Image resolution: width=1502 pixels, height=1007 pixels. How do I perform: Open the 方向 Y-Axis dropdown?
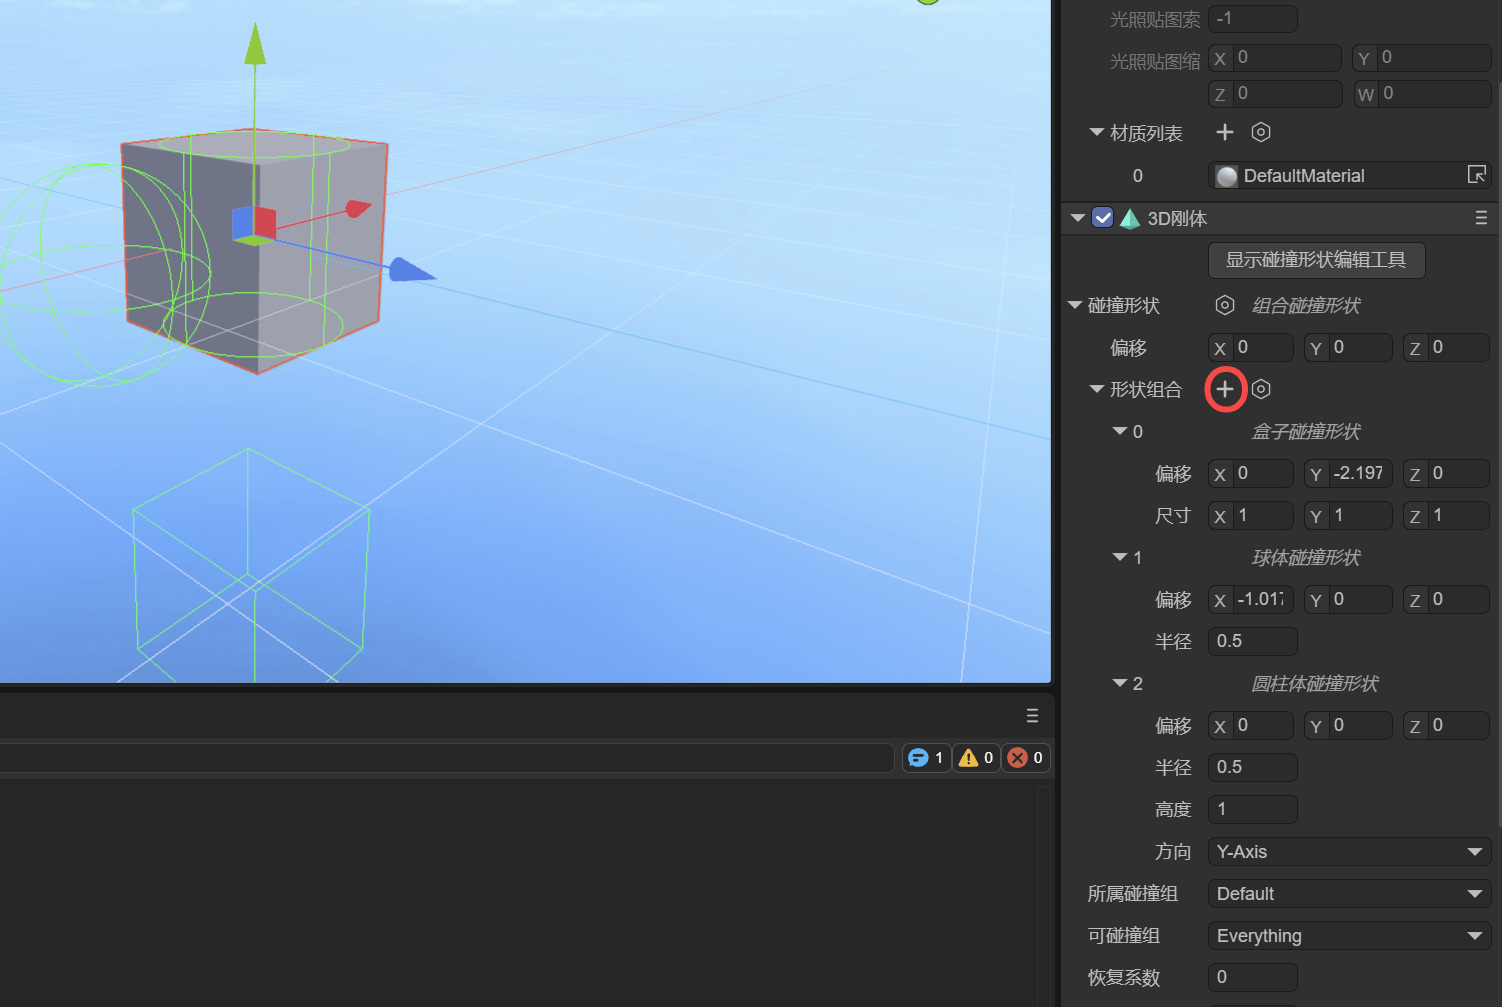[1348, 852]
